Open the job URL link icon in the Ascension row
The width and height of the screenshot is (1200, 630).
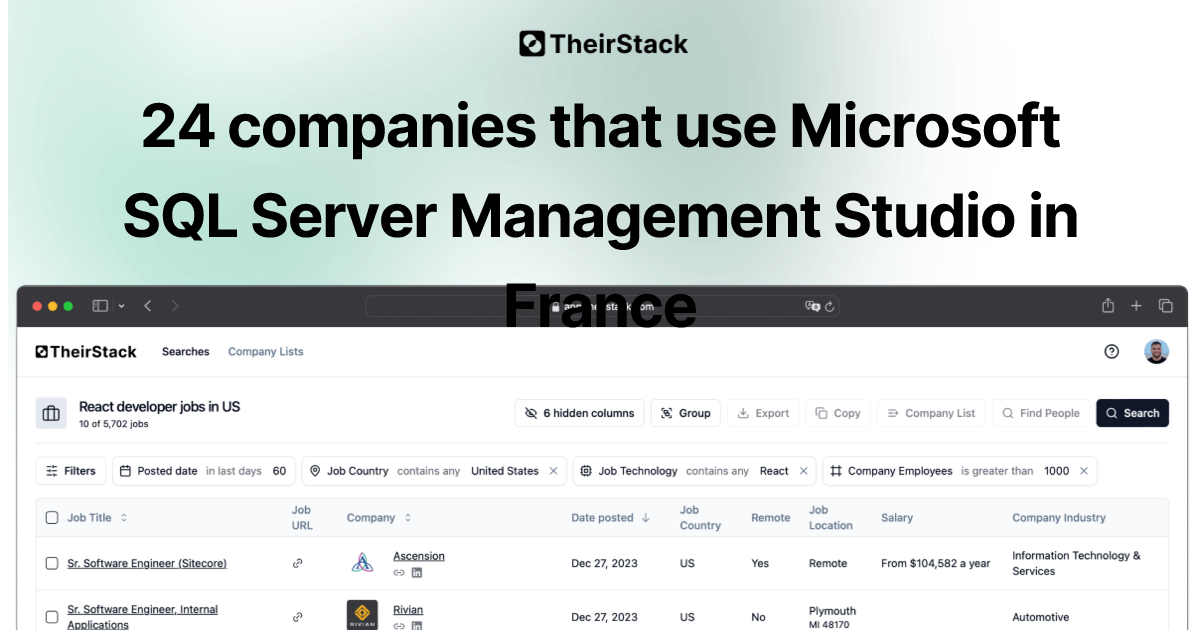297,563
